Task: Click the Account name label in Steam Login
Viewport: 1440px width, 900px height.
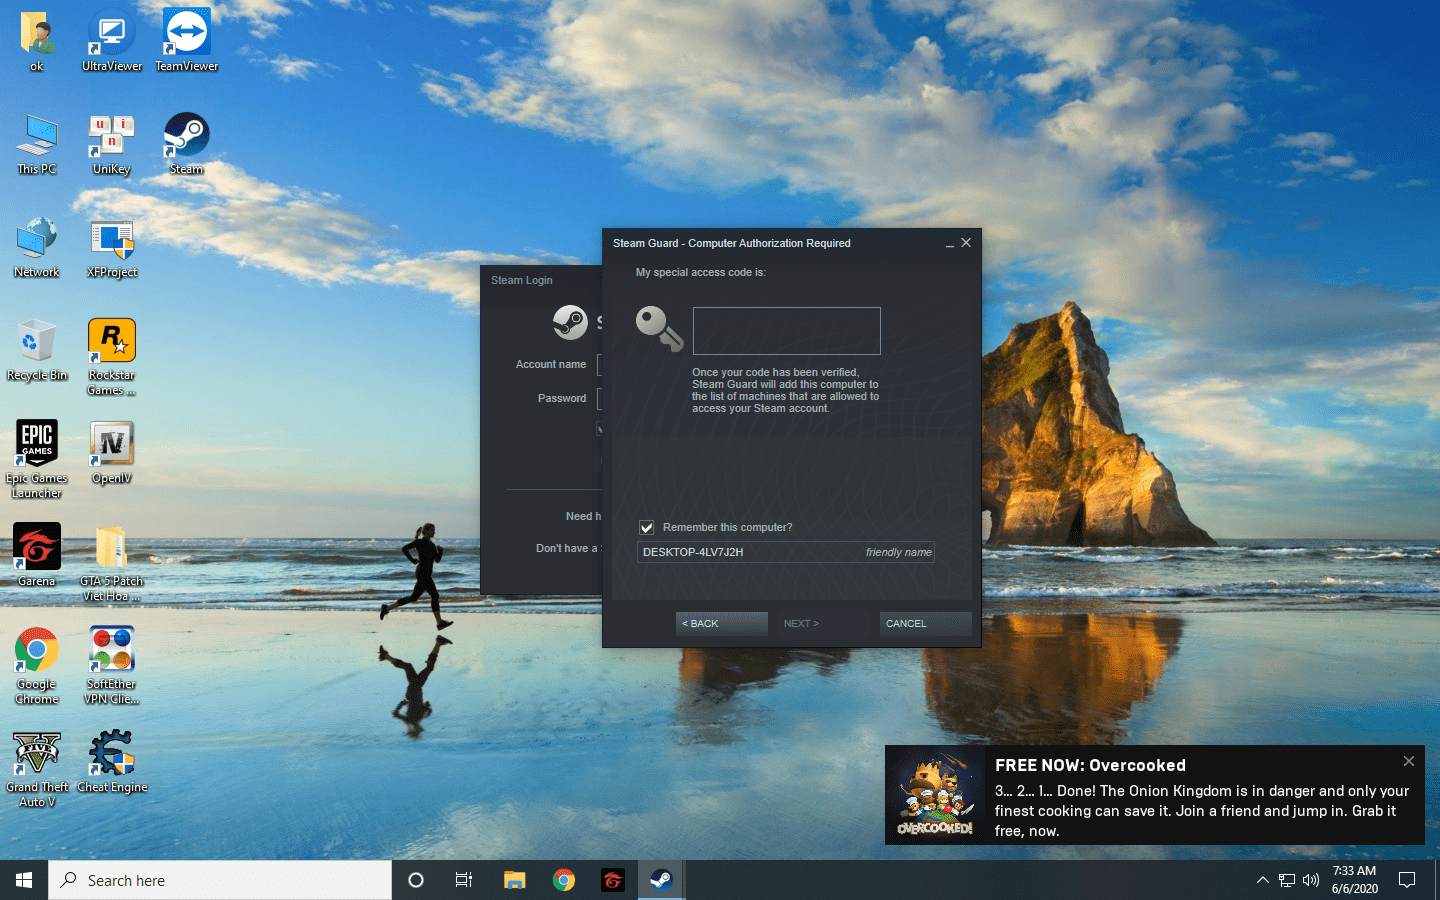Action: 551,364
